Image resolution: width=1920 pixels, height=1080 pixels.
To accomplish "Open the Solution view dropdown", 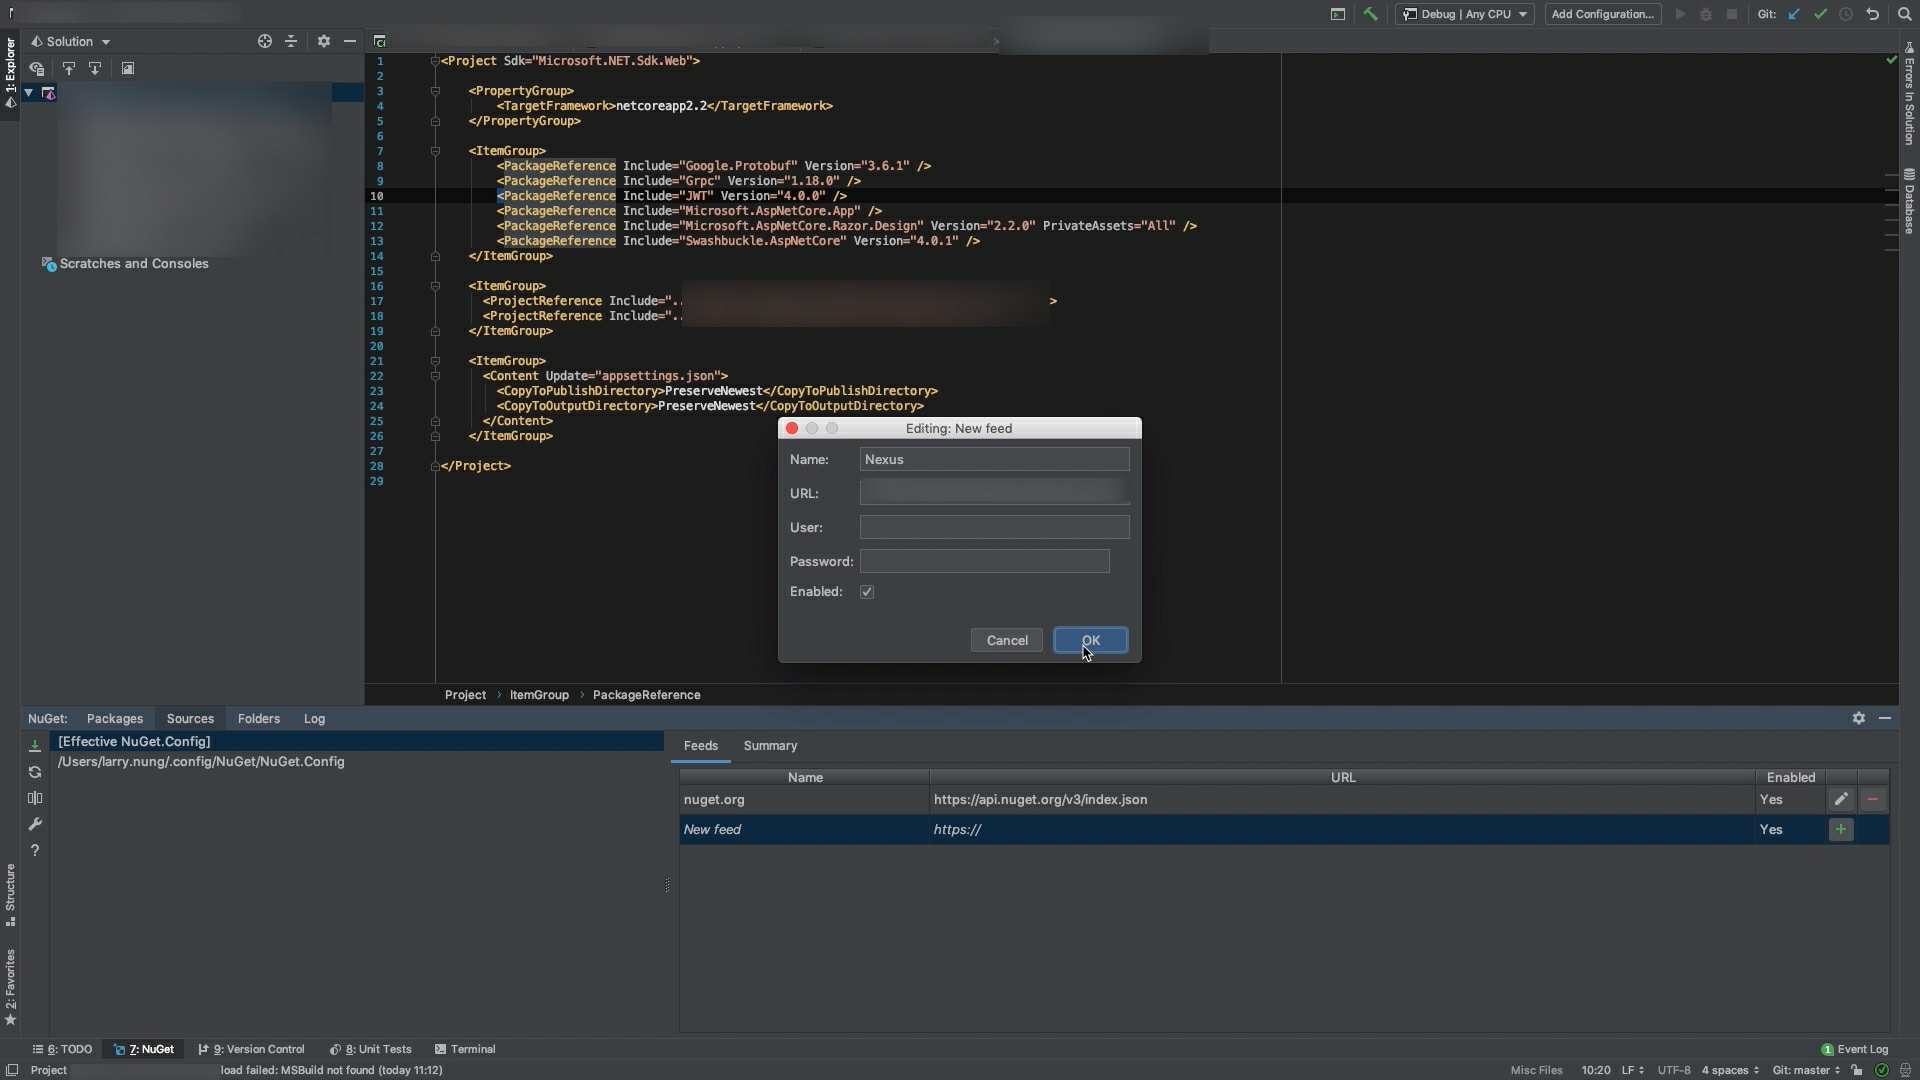I will tap(71, 41).
